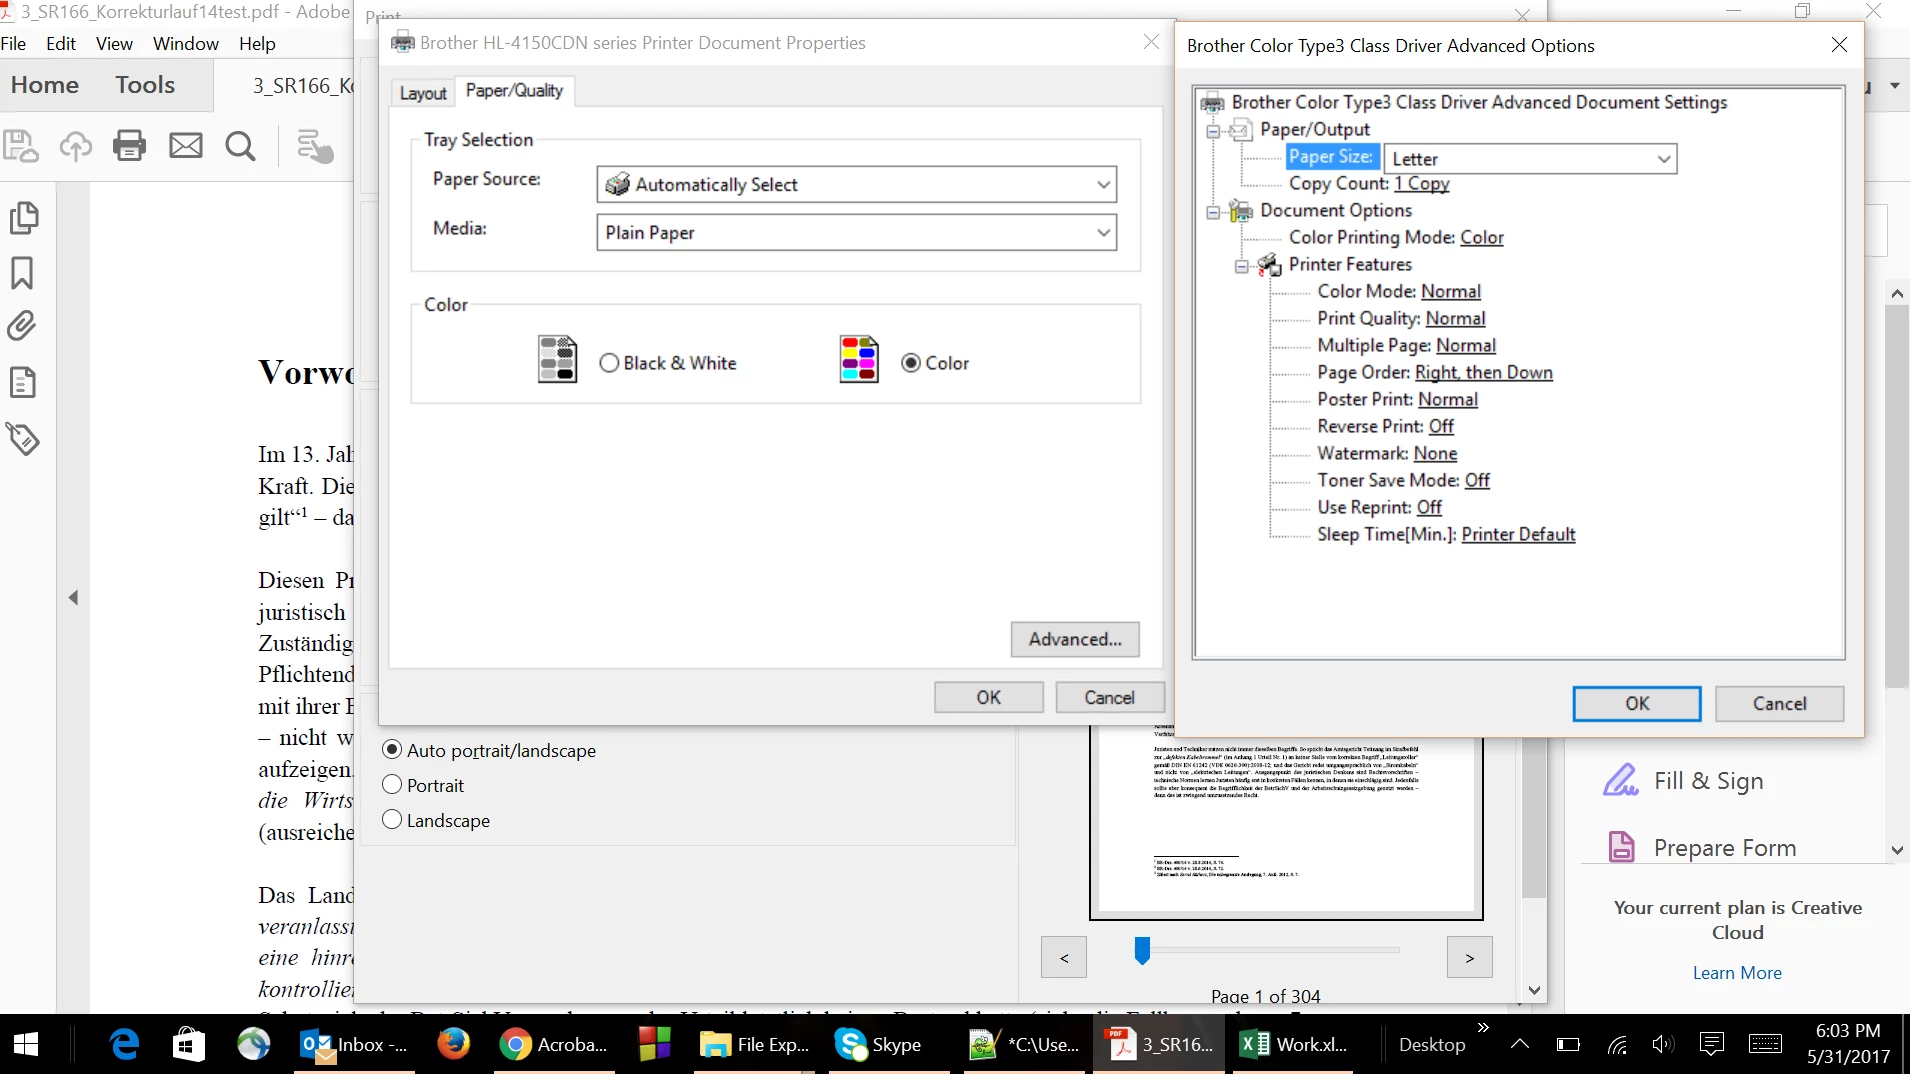Click the page preview slider handle
1910x1074 pixels.
(x=1142, y=950)
